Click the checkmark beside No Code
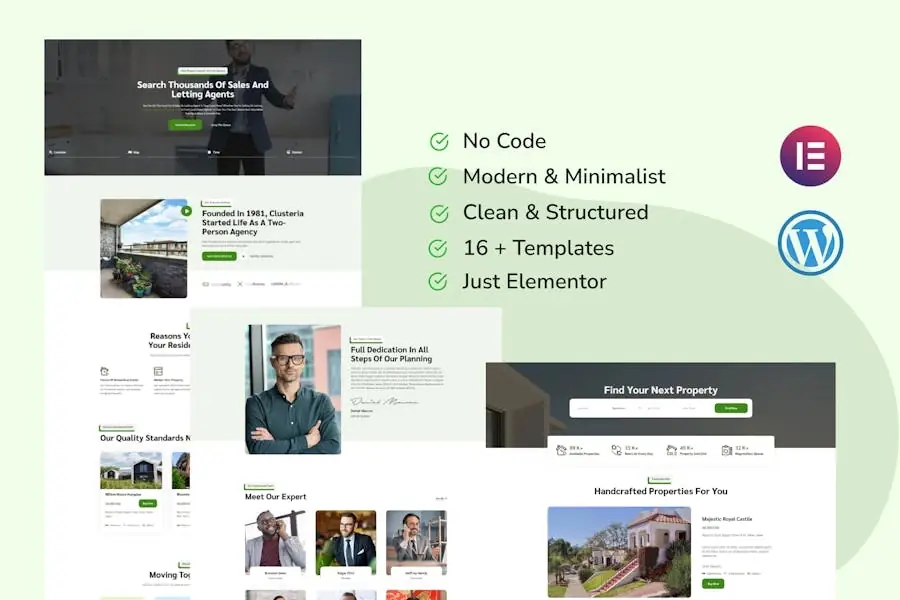This screenshot has height=600, width=900. tap(438, 141)
